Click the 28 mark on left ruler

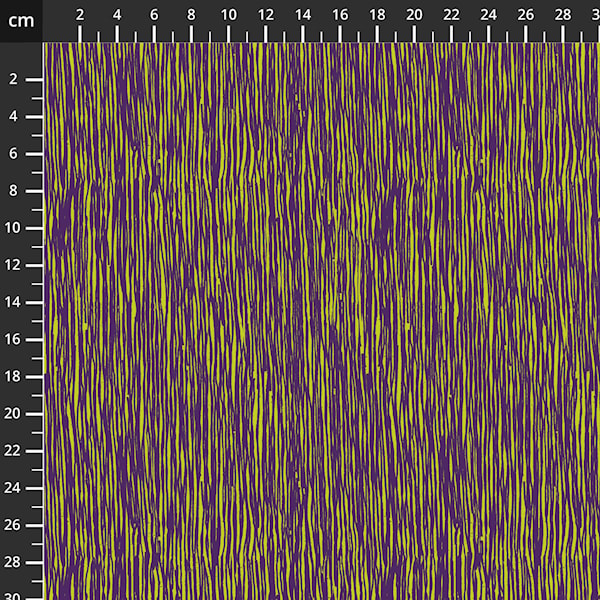coord(15,562)
